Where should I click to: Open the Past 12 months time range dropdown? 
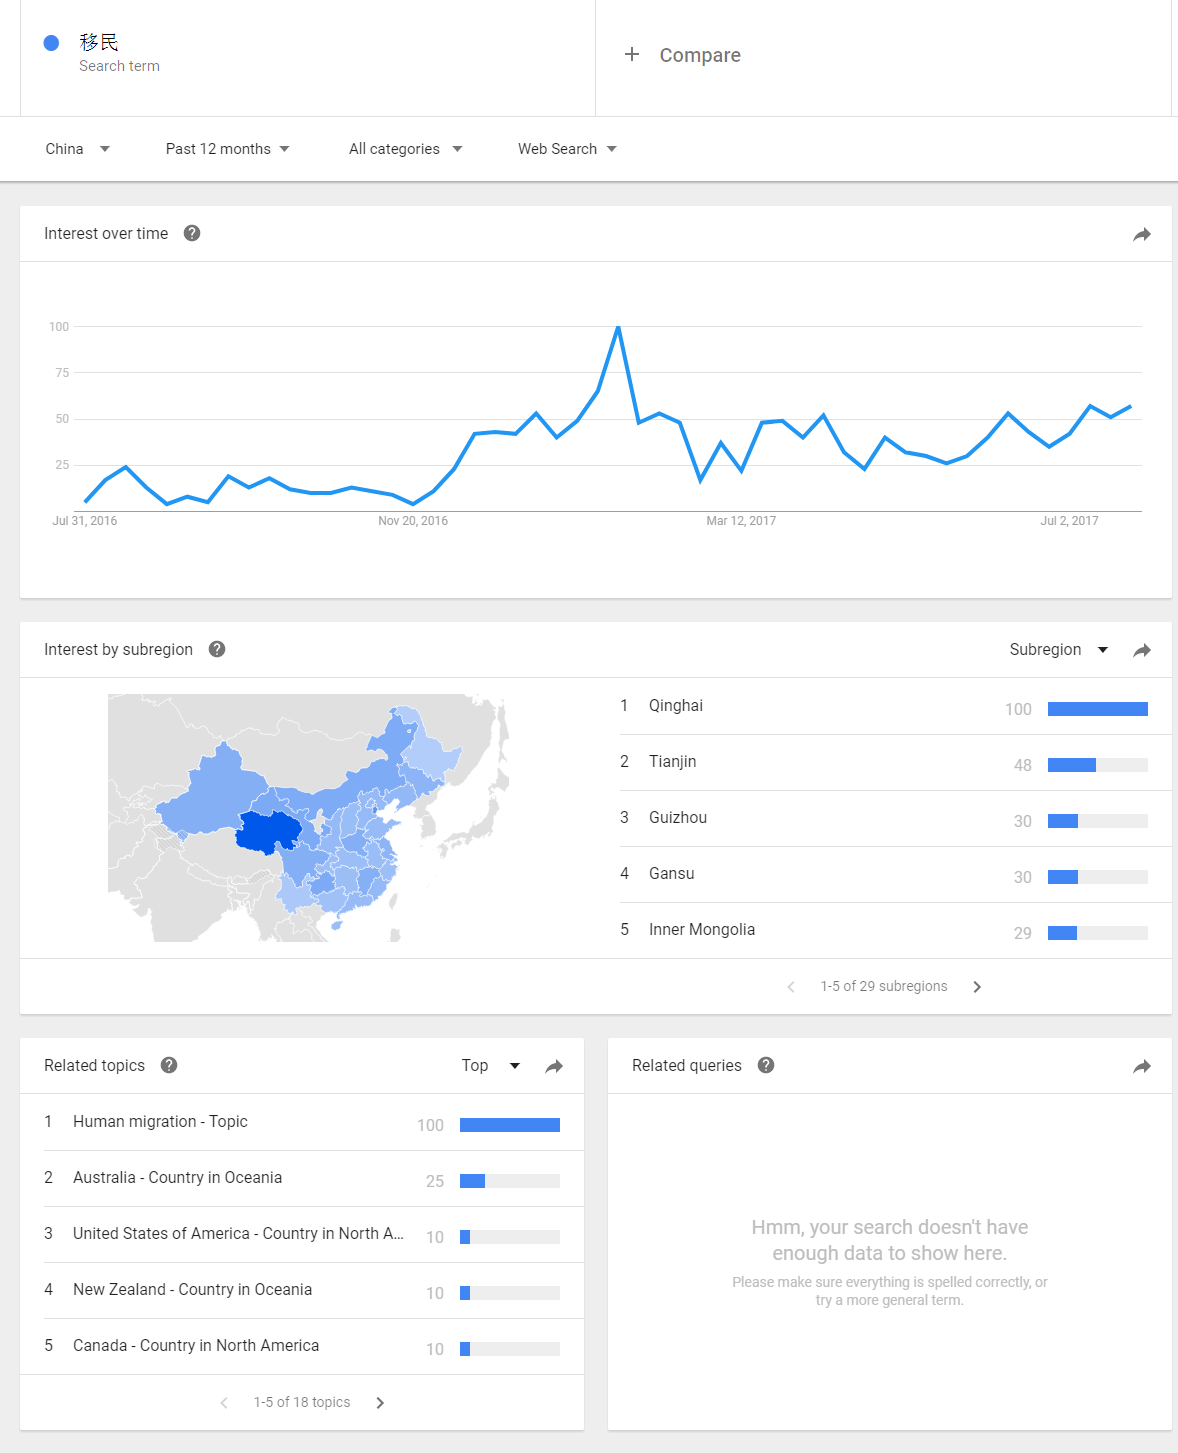[228, 149]
